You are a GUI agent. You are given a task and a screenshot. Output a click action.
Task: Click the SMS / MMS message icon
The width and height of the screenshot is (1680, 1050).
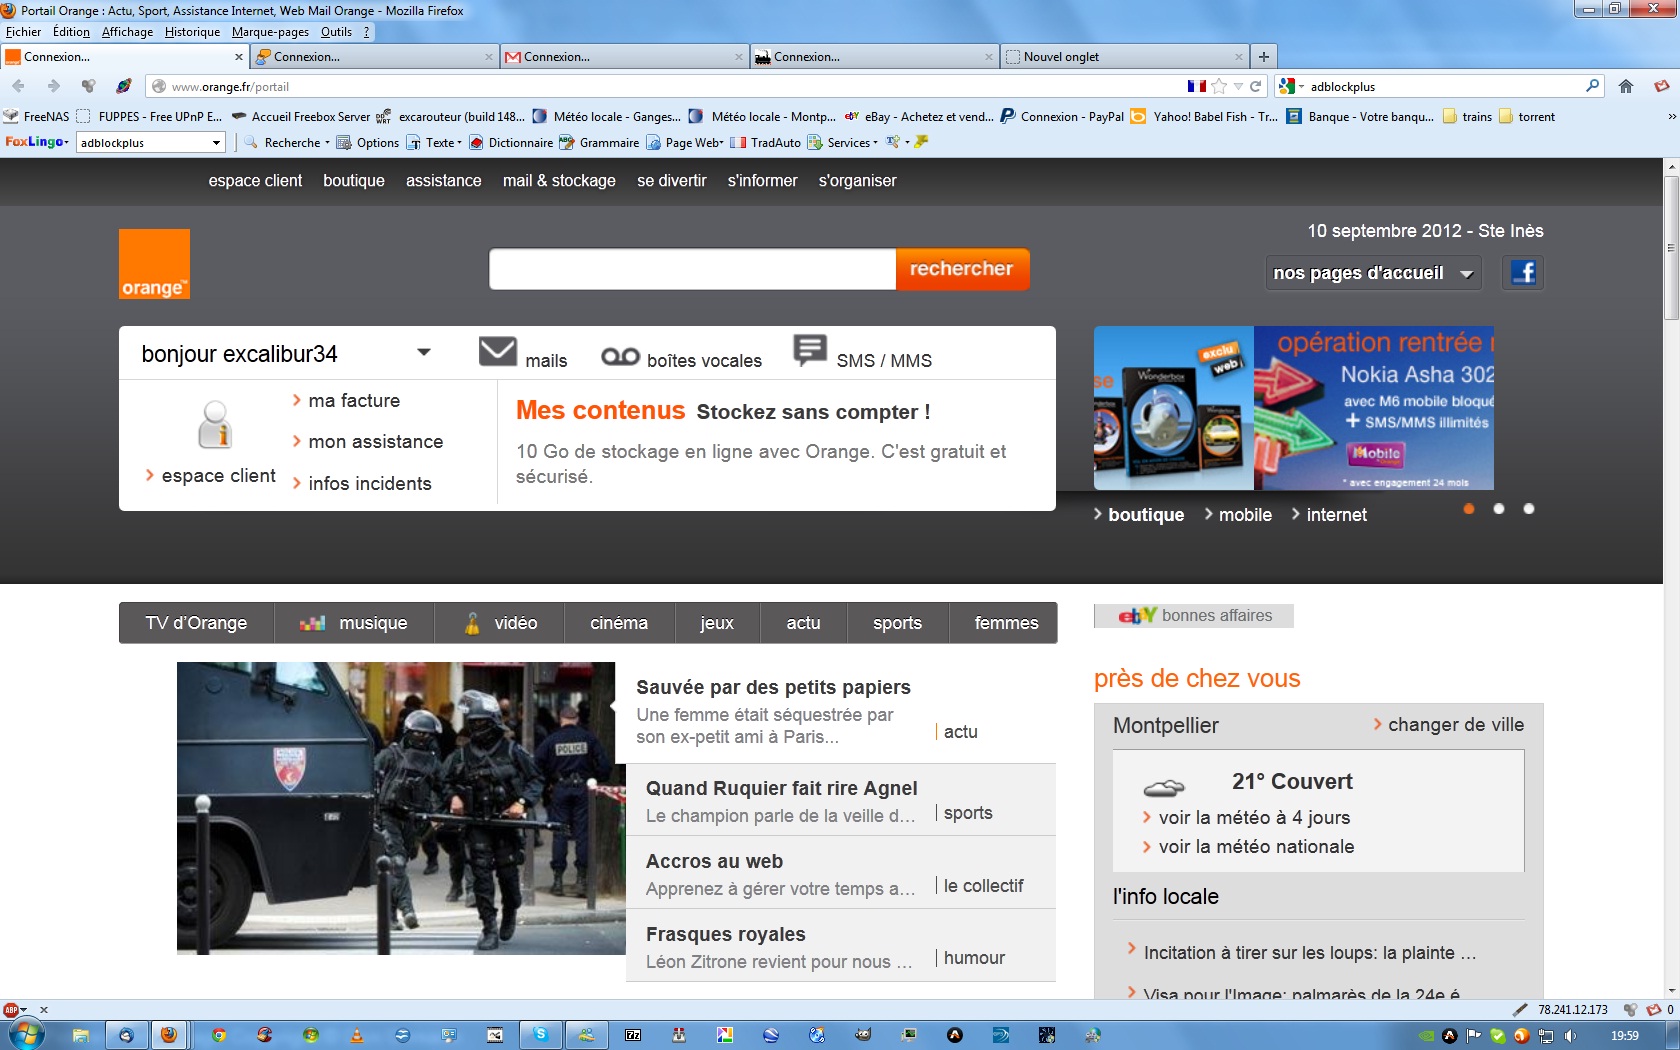[x=810, y=351]
